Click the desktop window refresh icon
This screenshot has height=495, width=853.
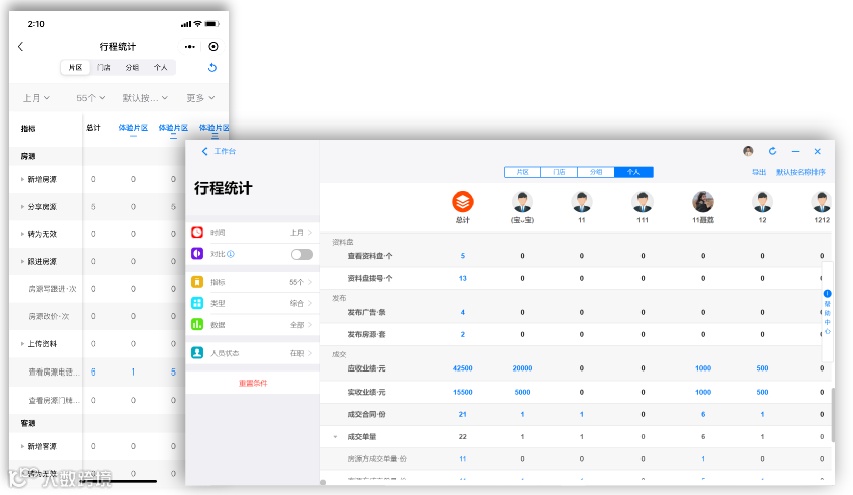click(772, 151)
